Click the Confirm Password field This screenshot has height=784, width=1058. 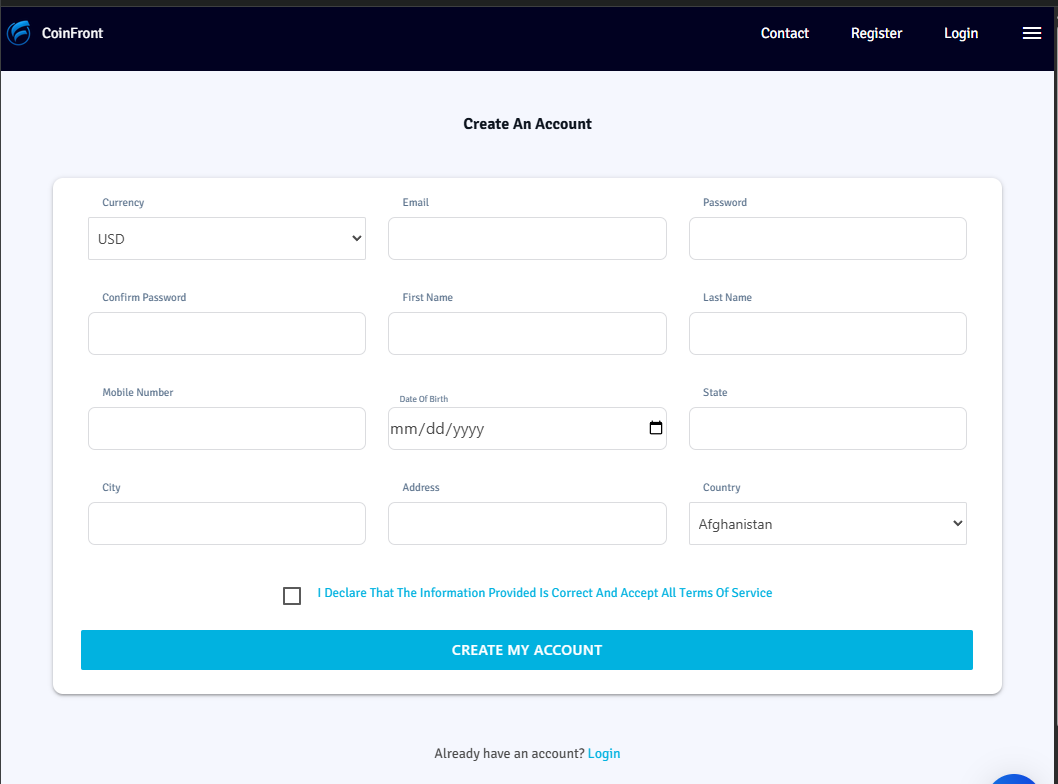[x=226, y=333]
